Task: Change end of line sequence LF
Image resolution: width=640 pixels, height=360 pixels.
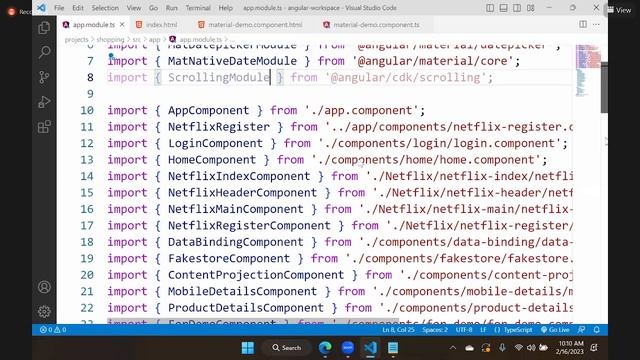Action: 483,329
